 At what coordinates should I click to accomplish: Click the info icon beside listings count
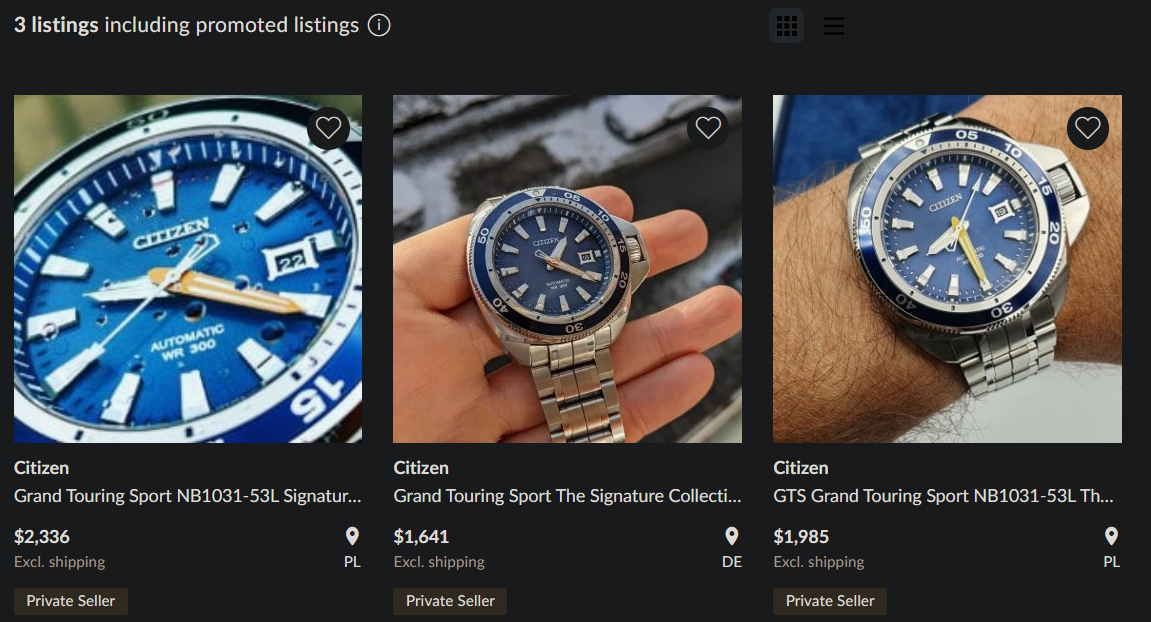point(379,26)
